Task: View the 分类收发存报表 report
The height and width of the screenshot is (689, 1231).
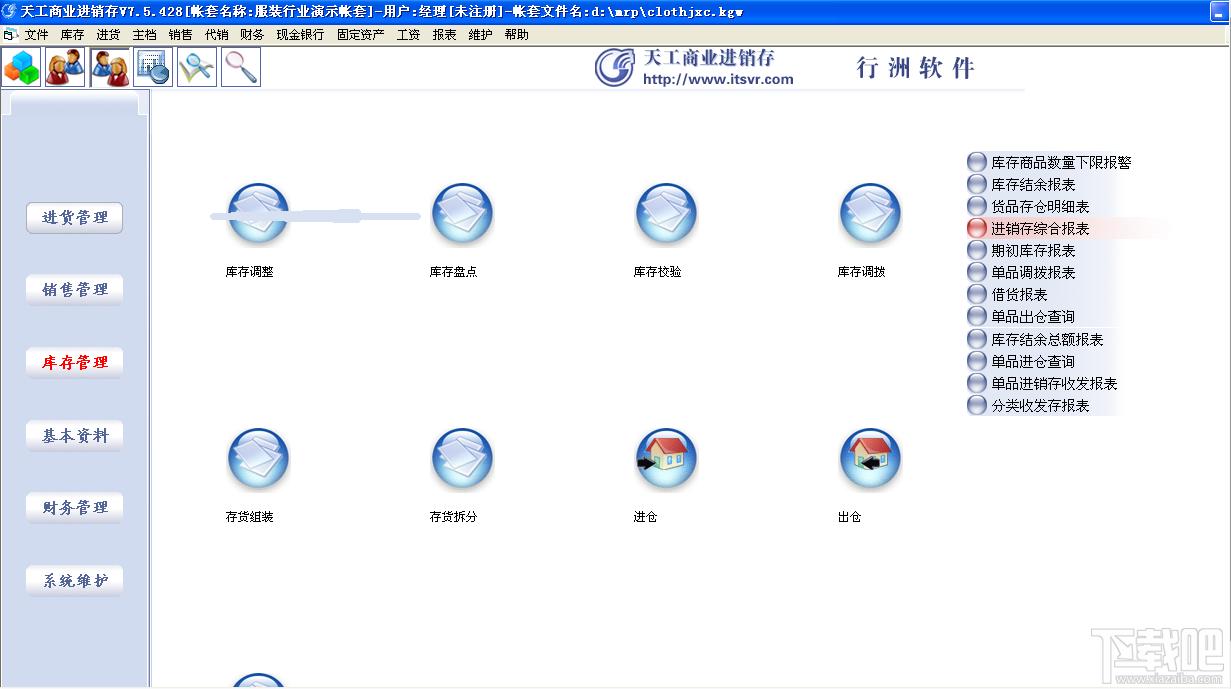Action: [1028, 405]
